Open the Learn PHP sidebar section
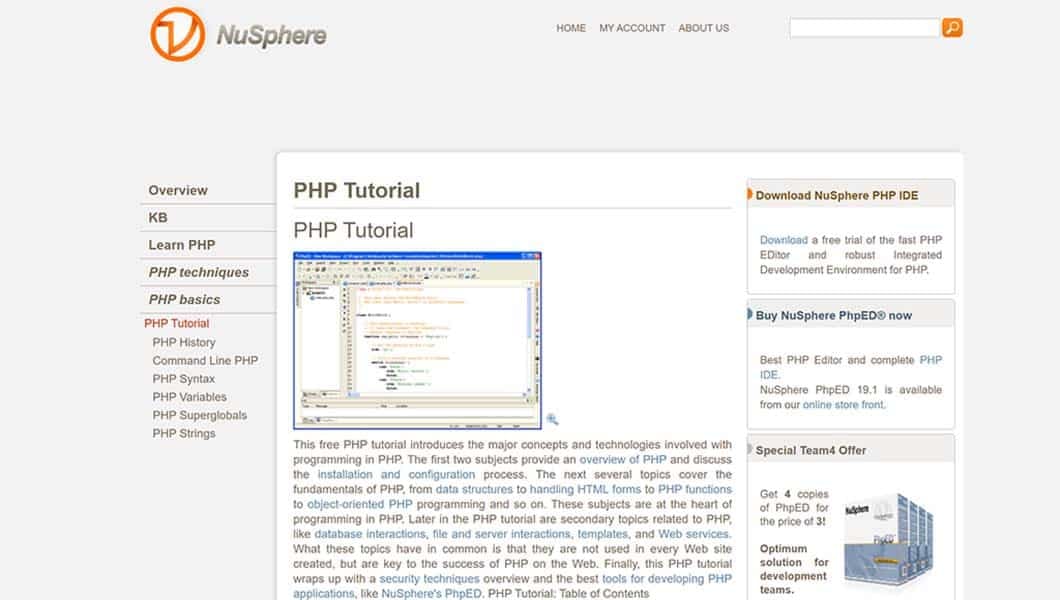Screen dimensions: 1060x600 (182, 245)
